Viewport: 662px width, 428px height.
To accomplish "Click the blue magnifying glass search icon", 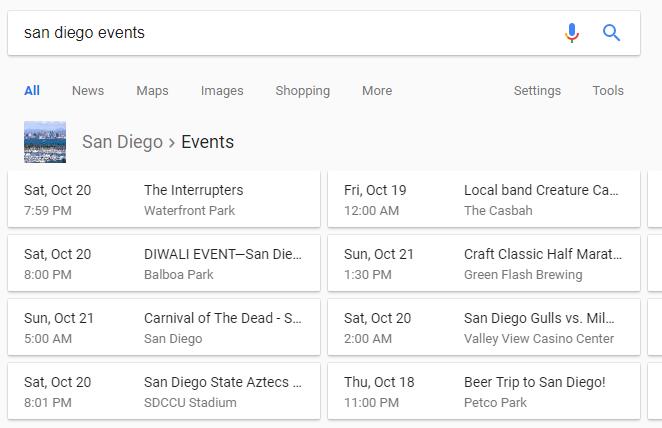I will 611,33.
